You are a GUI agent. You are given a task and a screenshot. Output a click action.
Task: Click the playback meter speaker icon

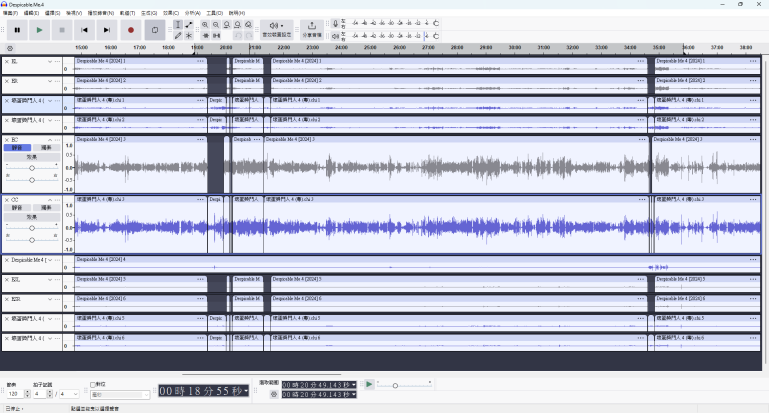335,36
